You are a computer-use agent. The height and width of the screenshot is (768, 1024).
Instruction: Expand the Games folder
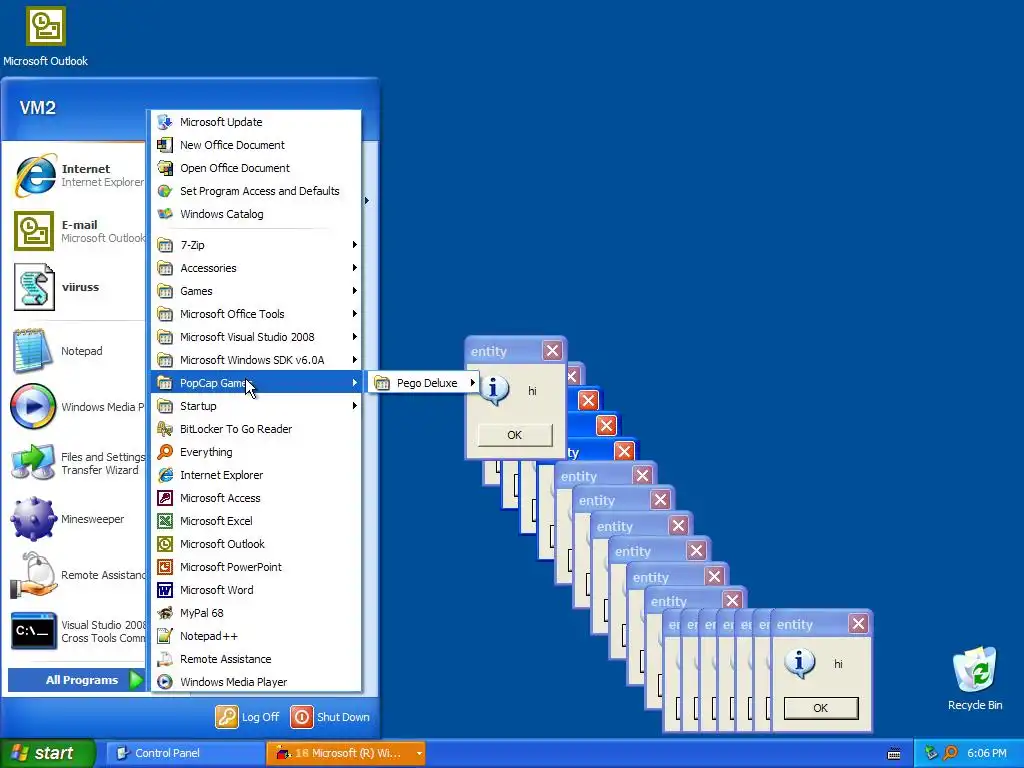[256, 291]
